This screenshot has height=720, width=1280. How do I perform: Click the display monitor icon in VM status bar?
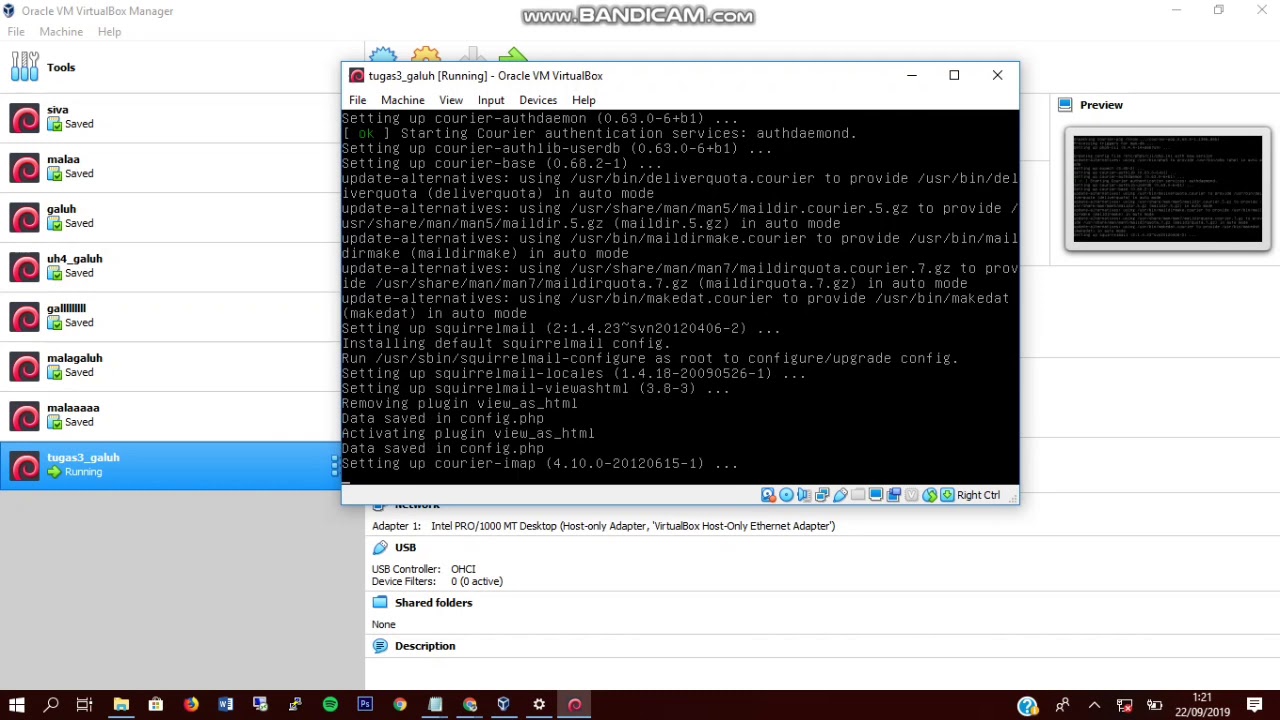876,495
